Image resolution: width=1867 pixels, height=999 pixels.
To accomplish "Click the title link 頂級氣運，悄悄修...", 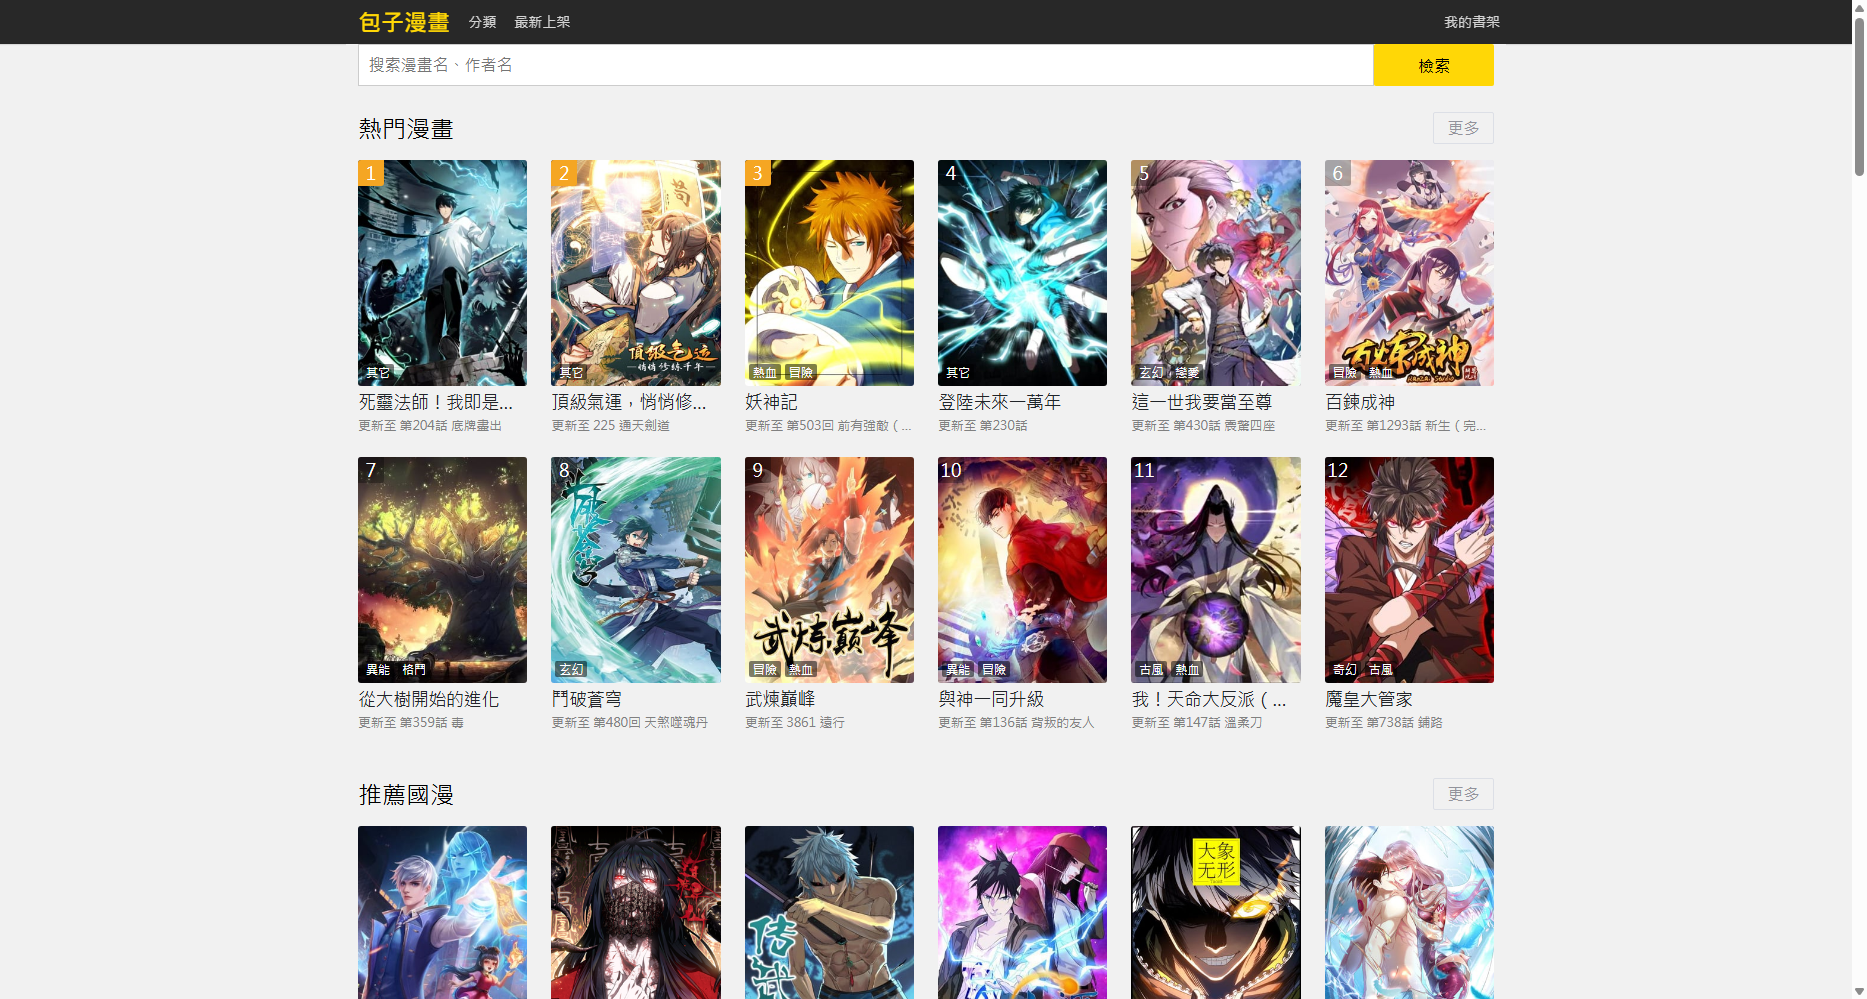I will 629,402.
